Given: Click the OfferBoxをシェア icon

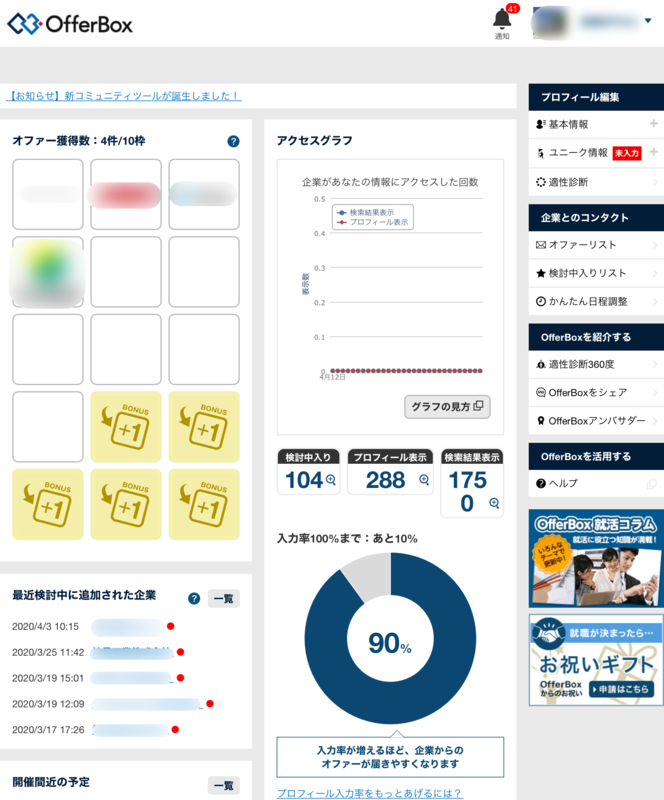Looking at the screenshot, I should 541,392.
